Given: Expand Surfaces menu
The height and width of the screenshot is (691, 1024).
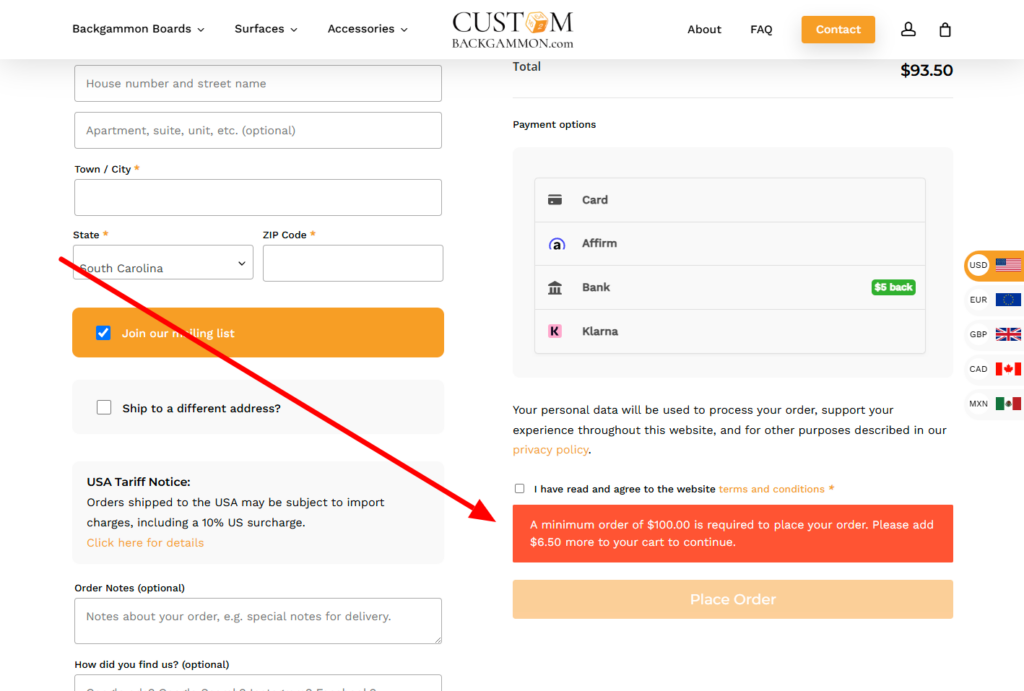Looking at the screenshot, I should pyautogui.click(x=266, y=29).
